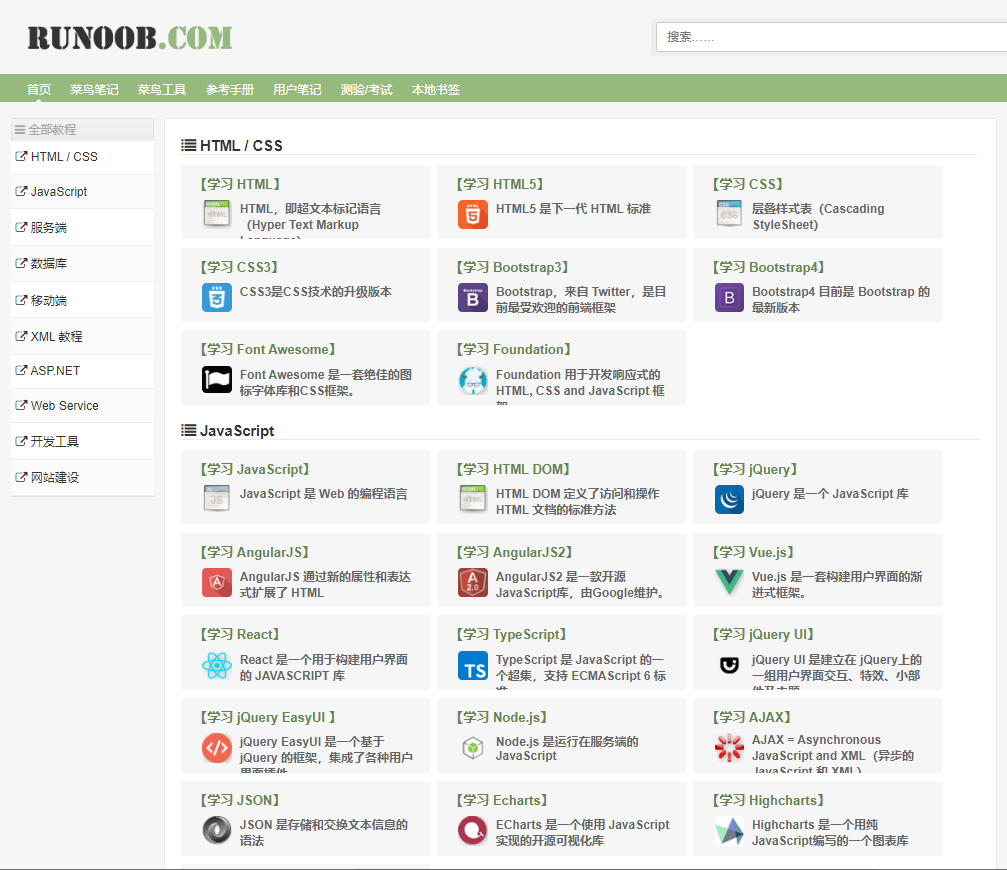
Task: Click the React atom icon
Action: click(x=216, y=665)
